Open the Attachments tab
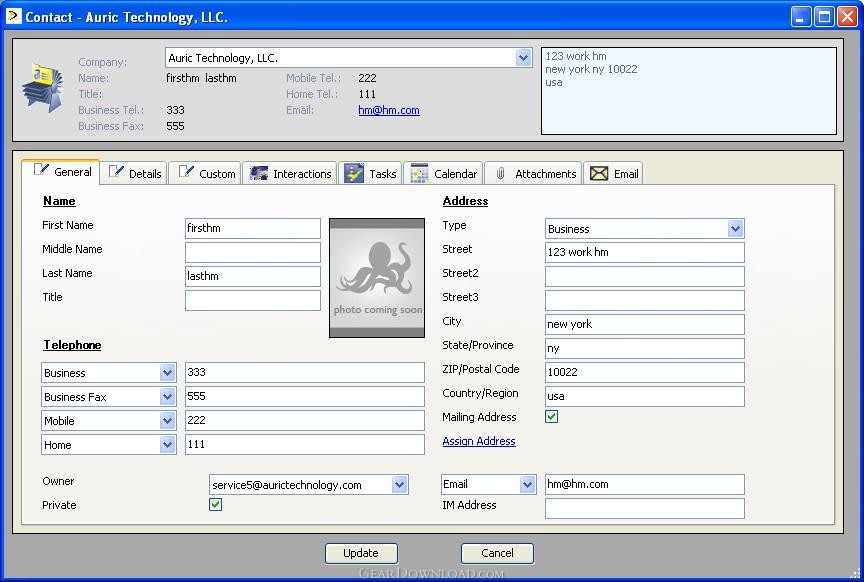 tap(533, 173)
